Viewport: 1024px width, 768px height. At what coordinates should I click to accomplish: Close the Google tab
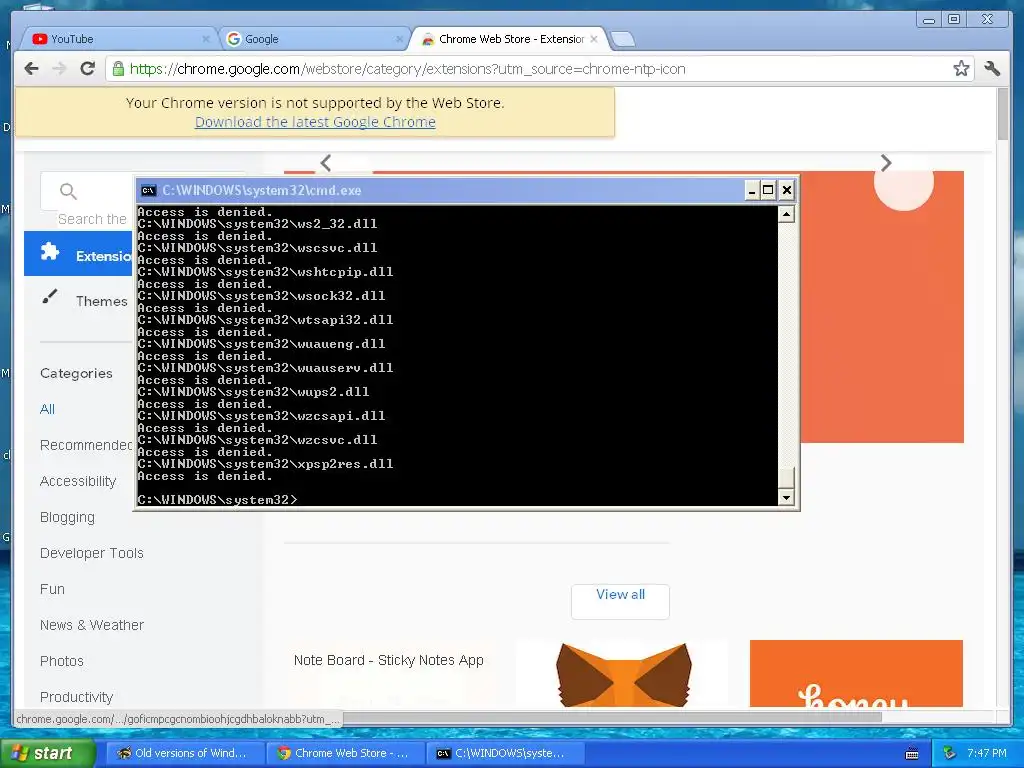tap(399, 39)
